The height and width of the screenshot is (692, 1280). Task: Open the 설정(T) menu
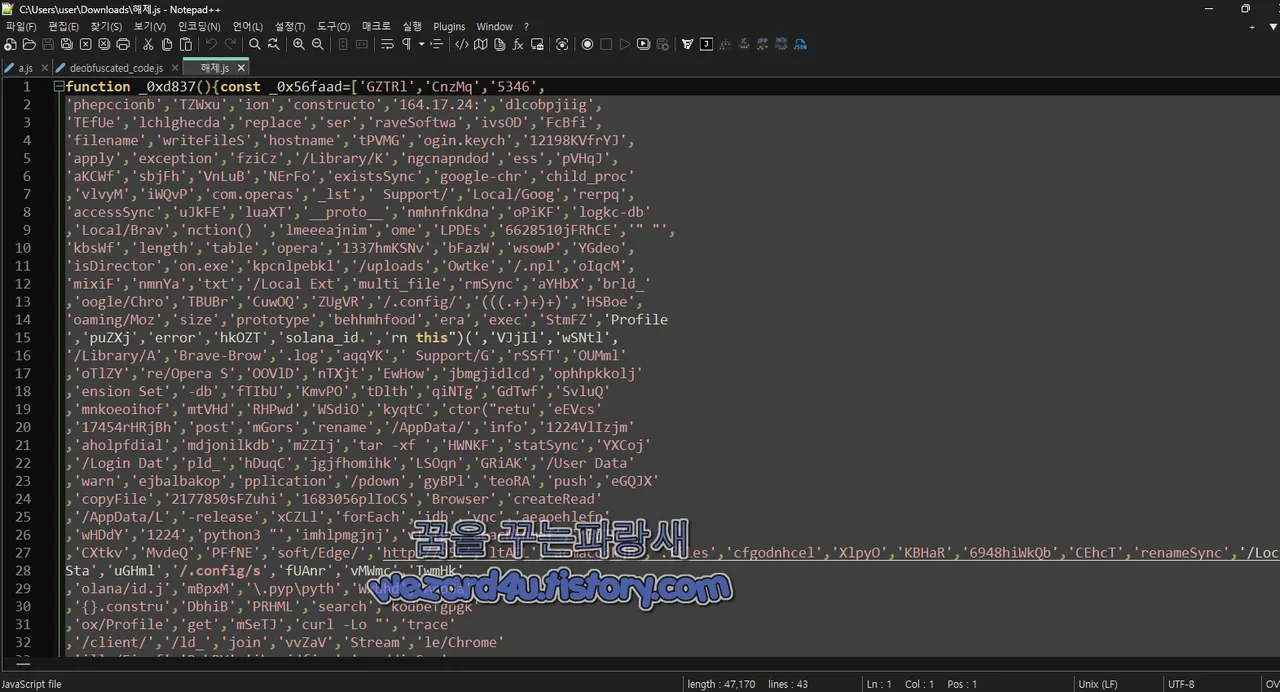290,26
